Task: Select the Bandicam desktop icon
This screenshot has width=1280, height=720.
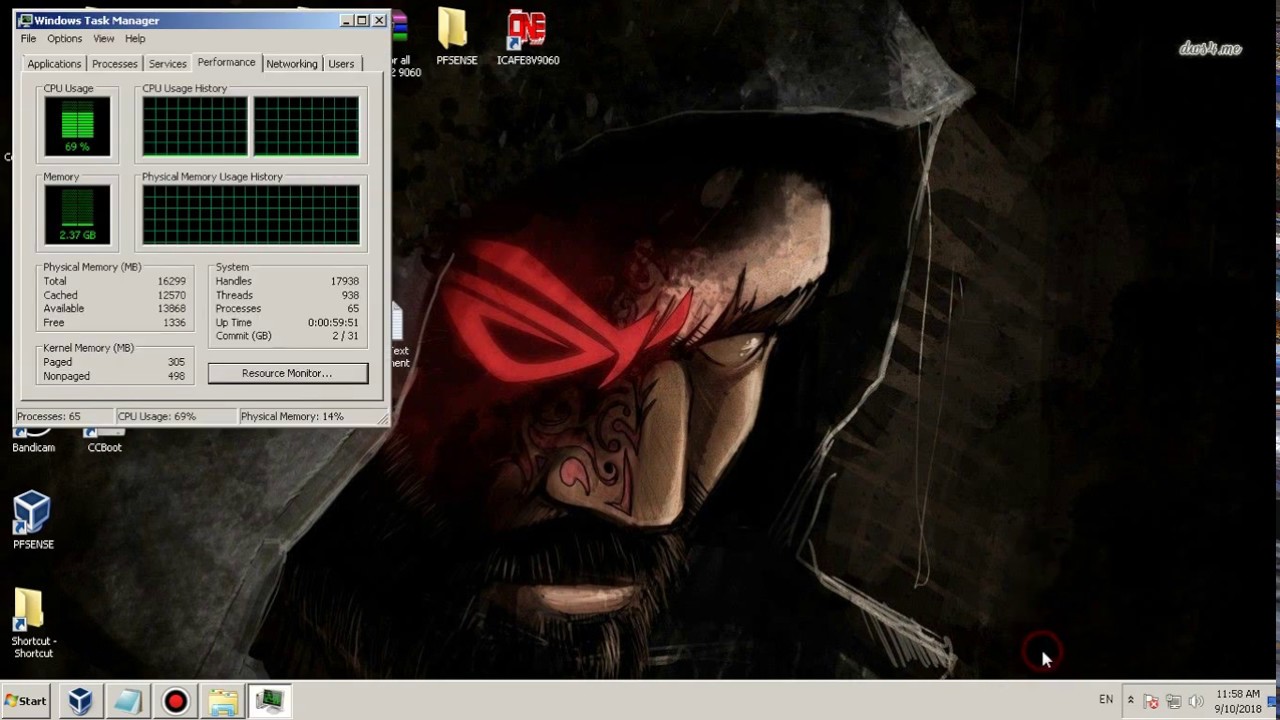Action: [33, 440]
